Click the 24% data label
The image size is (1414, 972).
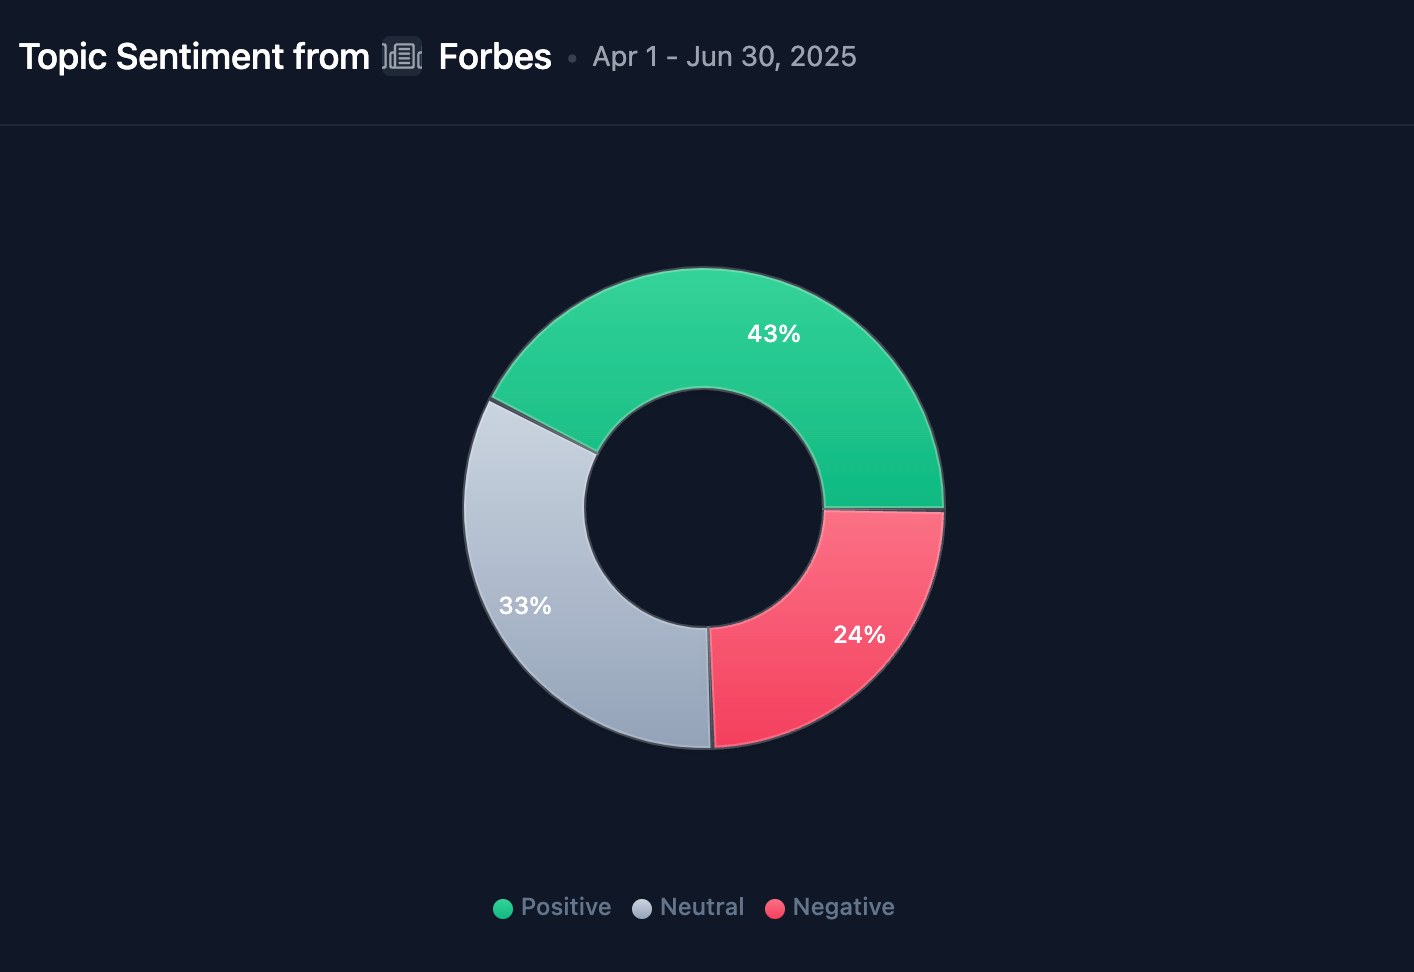pyautogui.click(x=859, y=635)
